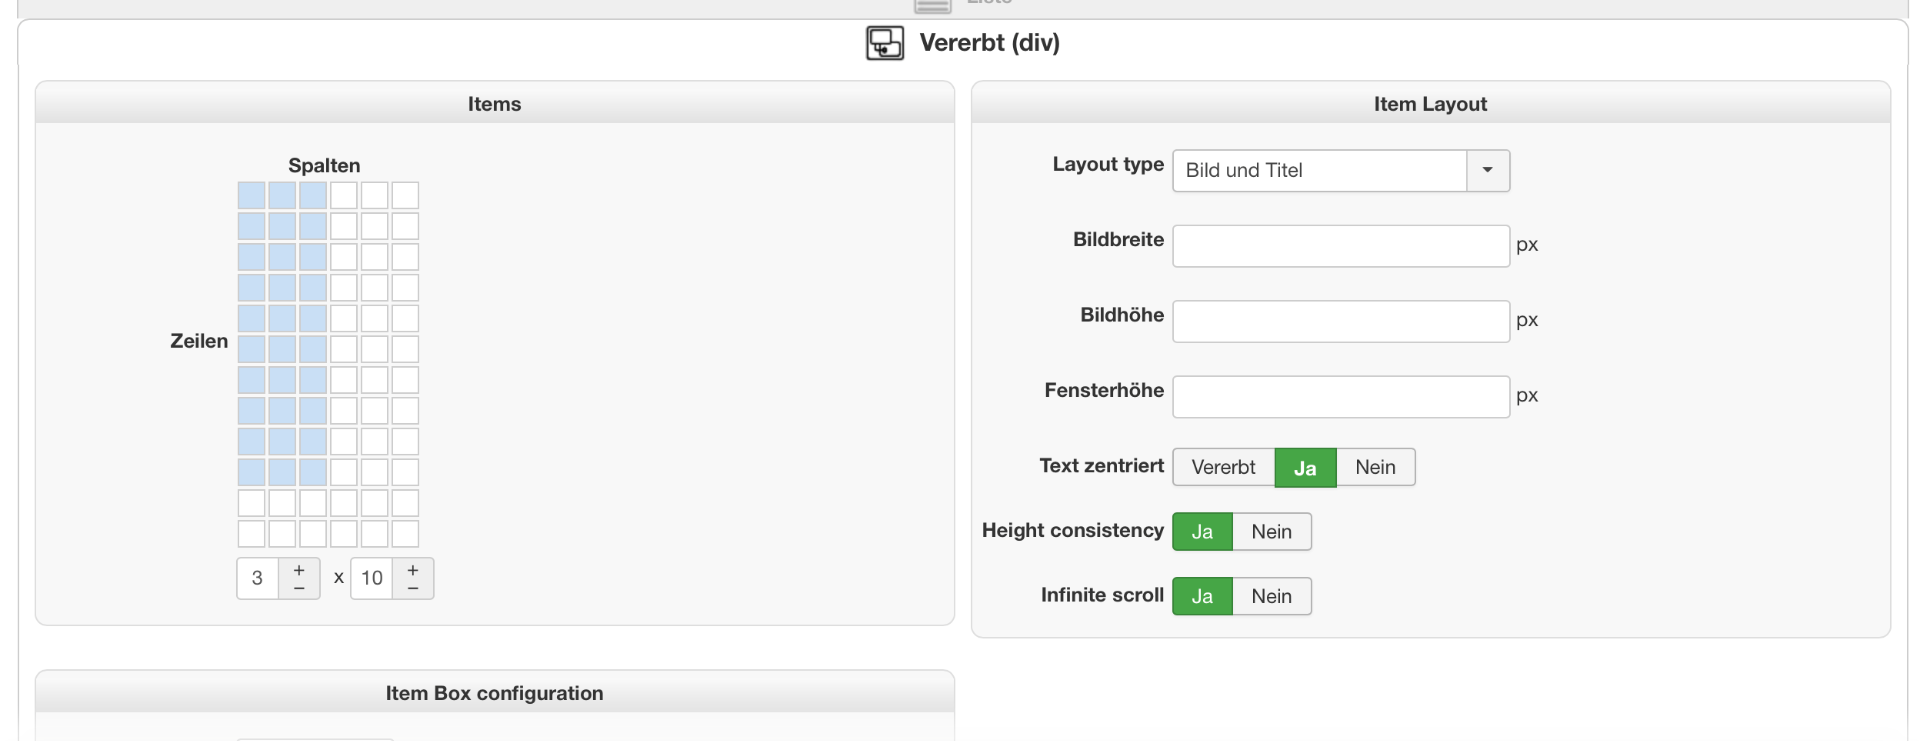Decrease the row count with minus
This screenshot has width=1920, height=741.
413,589
